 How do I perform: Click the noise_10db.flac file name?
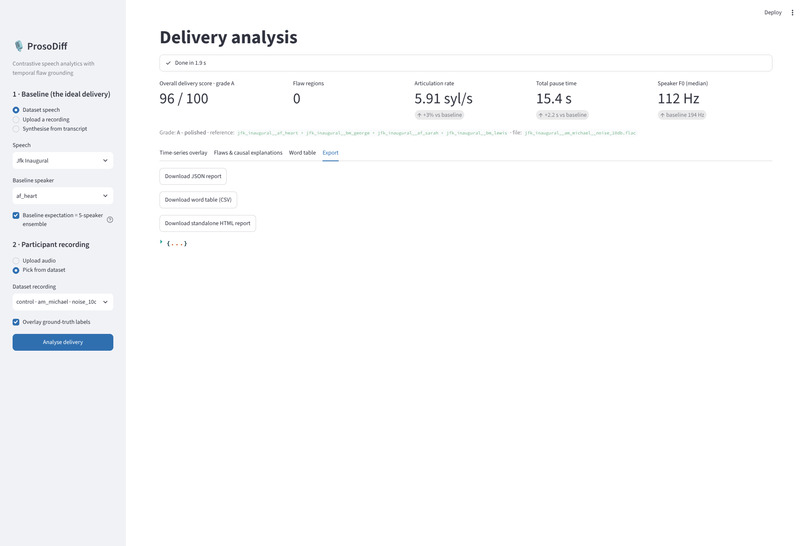(580, 133)
